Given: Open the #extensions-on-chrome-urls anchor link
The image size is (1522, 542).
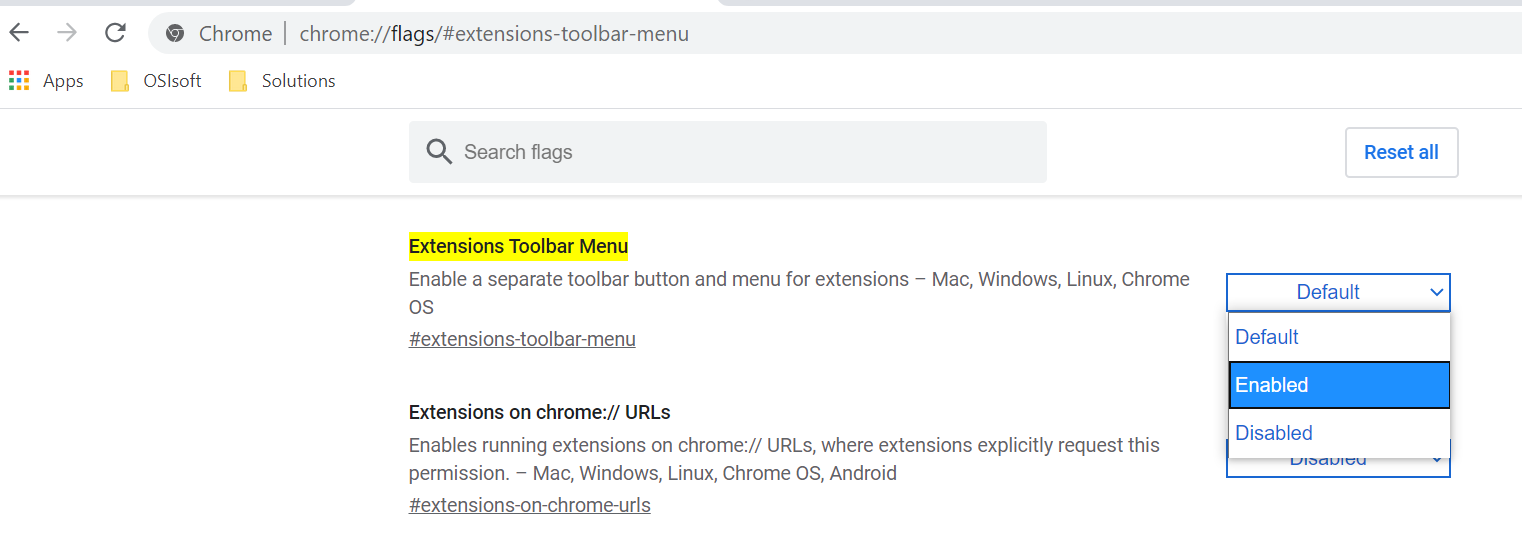Looking at the screenshot, I should 530,505.
